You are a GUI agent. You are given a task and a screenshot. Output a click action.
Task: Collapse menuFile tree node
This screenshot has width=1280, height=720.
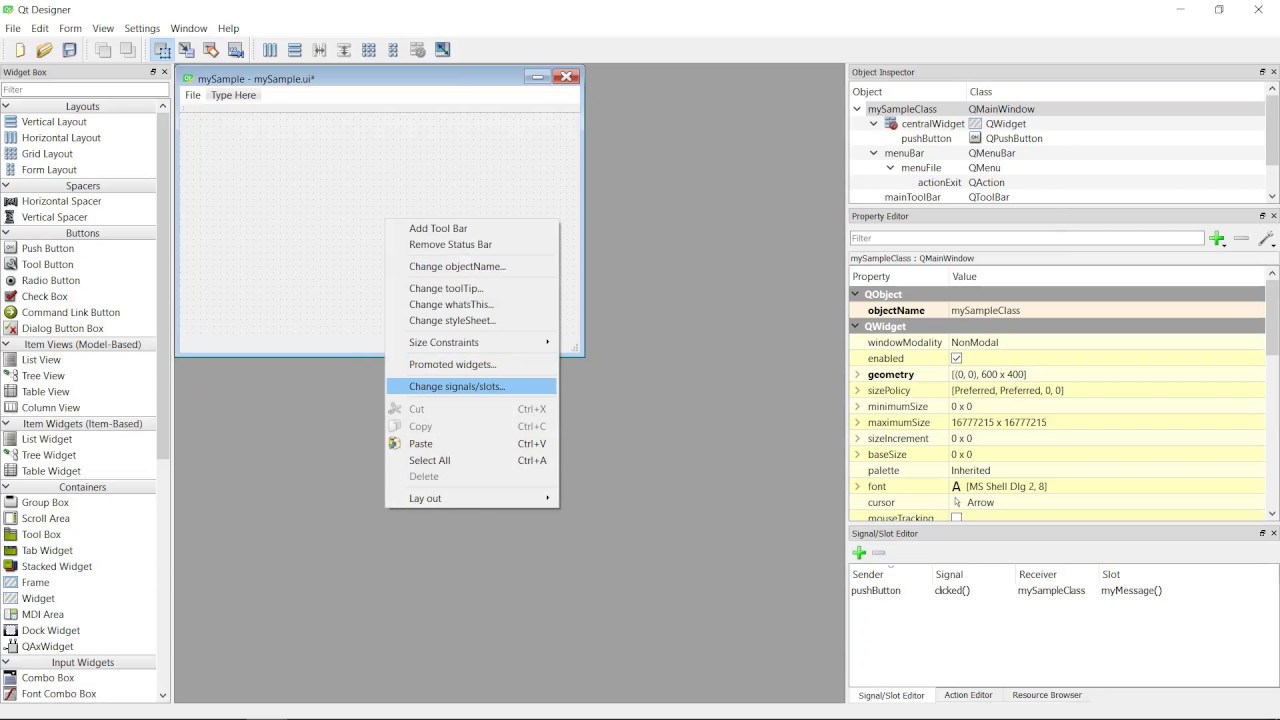pyautogui.click(x=890, y=168)
